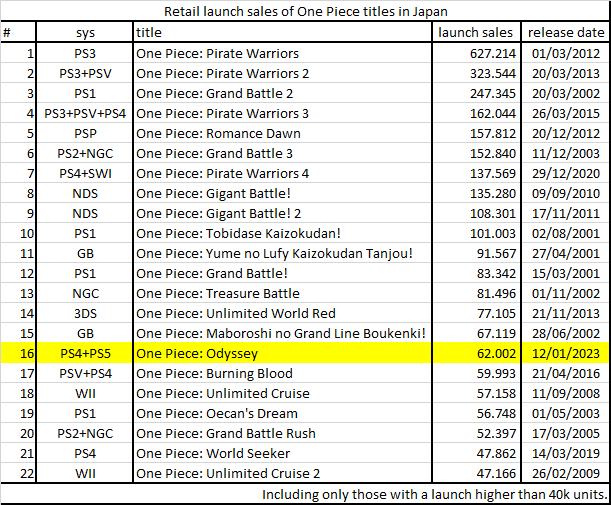Click 'One Piece: Pirate Warriors 3' title
The image size is (611, 505).
222,113
